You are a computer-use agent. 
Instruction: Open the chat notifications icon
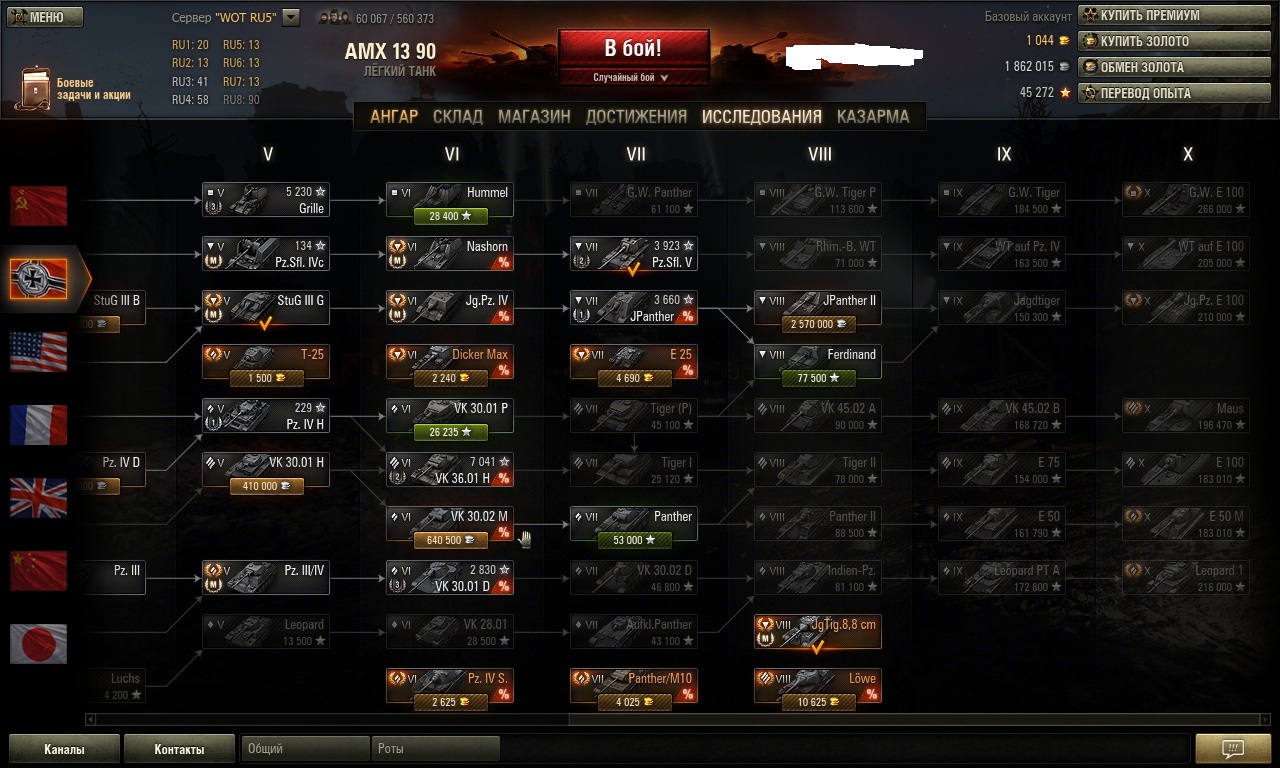coord(1233,749)
